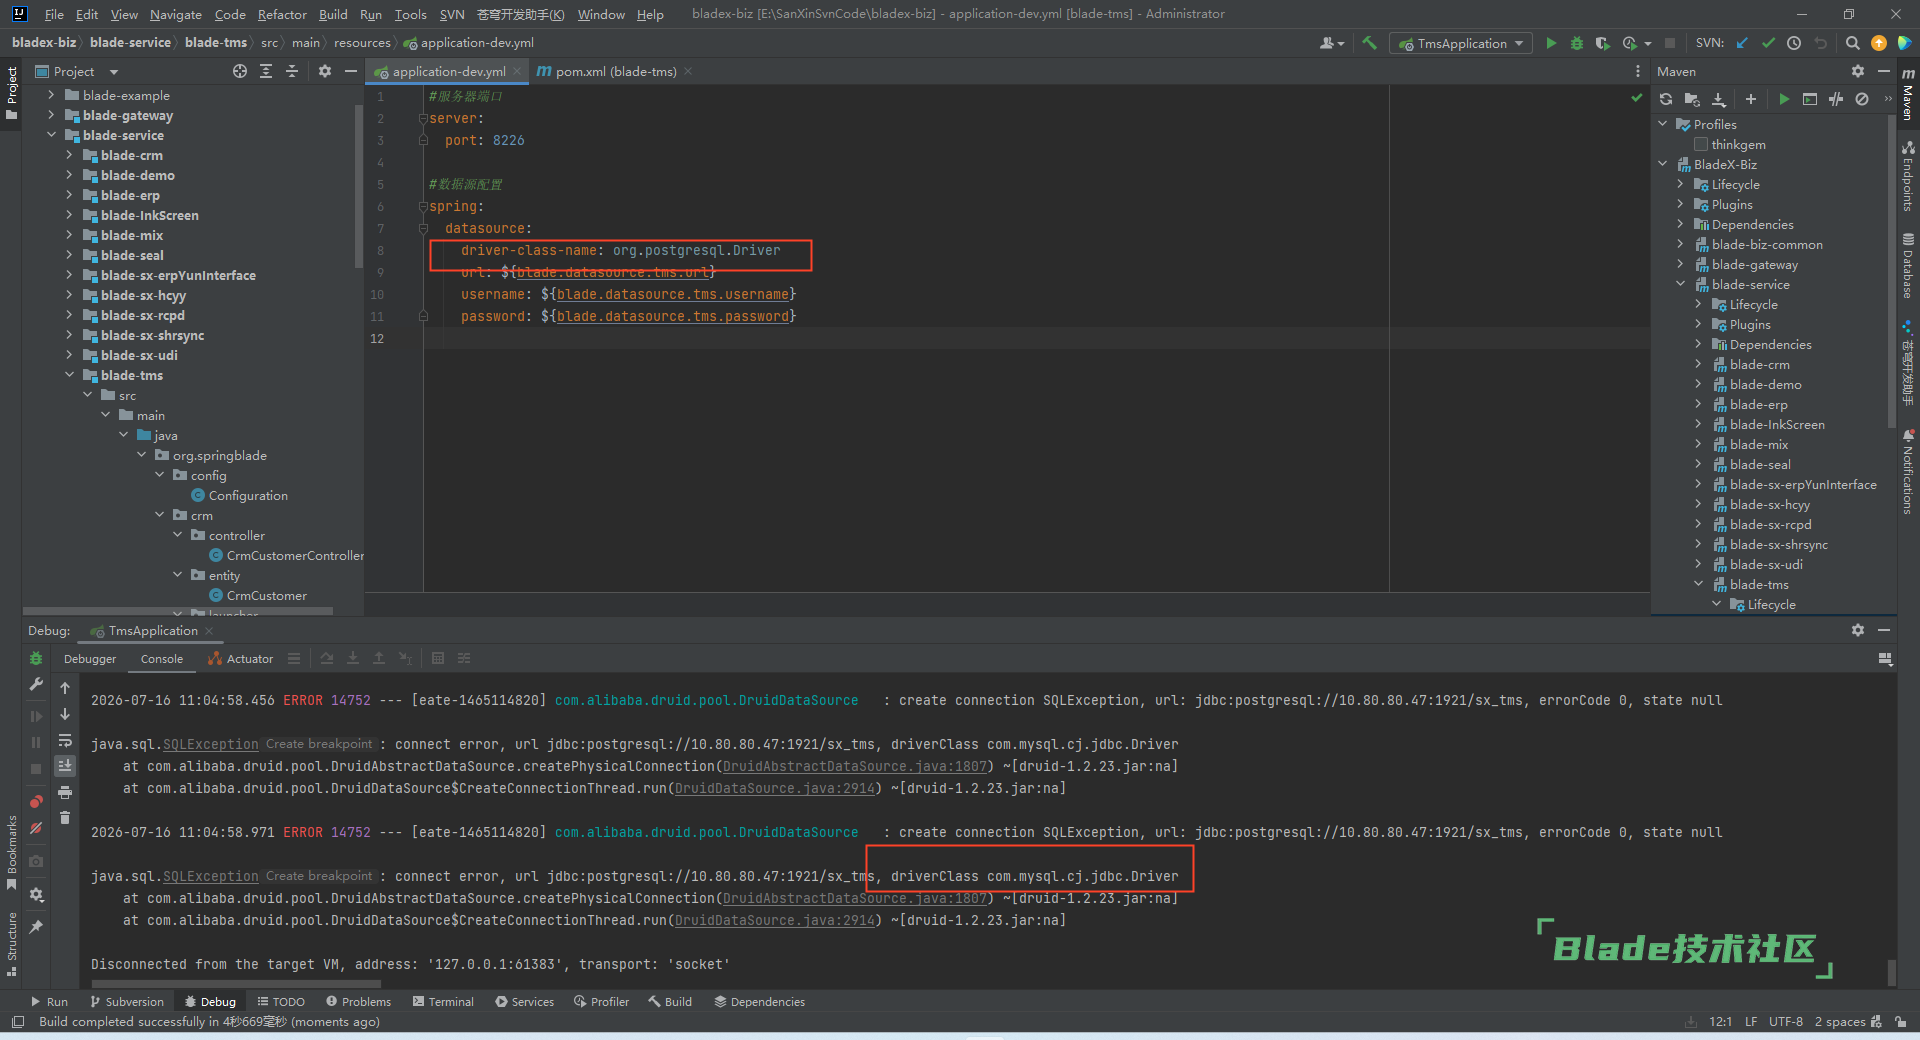Collapse Profiles node in Maven
Image resolution: width=1920 pixels, height=1040 pixels.
pos(1663,124)
